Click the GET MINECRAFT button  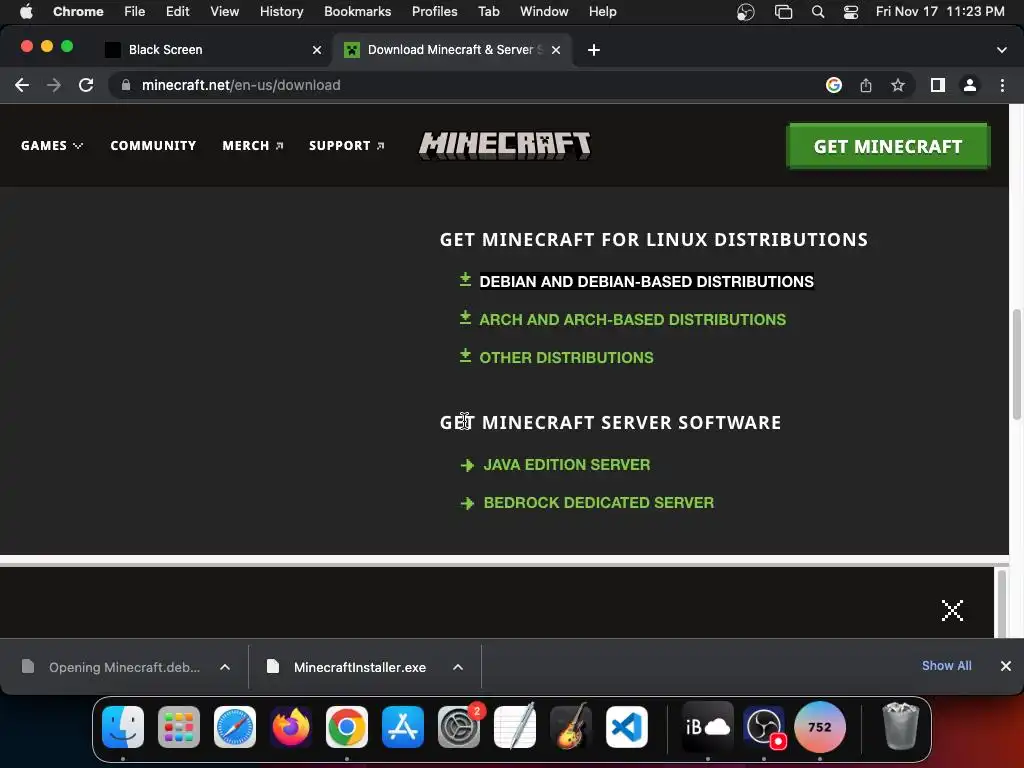pyautogui.click(x=888, y=146)
